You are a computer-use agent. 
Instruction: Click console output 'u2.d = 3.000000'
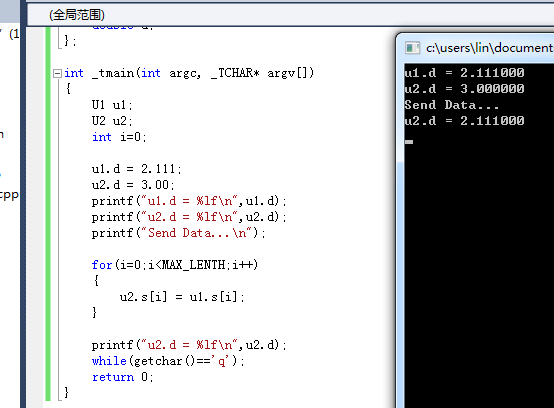click(464, 89)
